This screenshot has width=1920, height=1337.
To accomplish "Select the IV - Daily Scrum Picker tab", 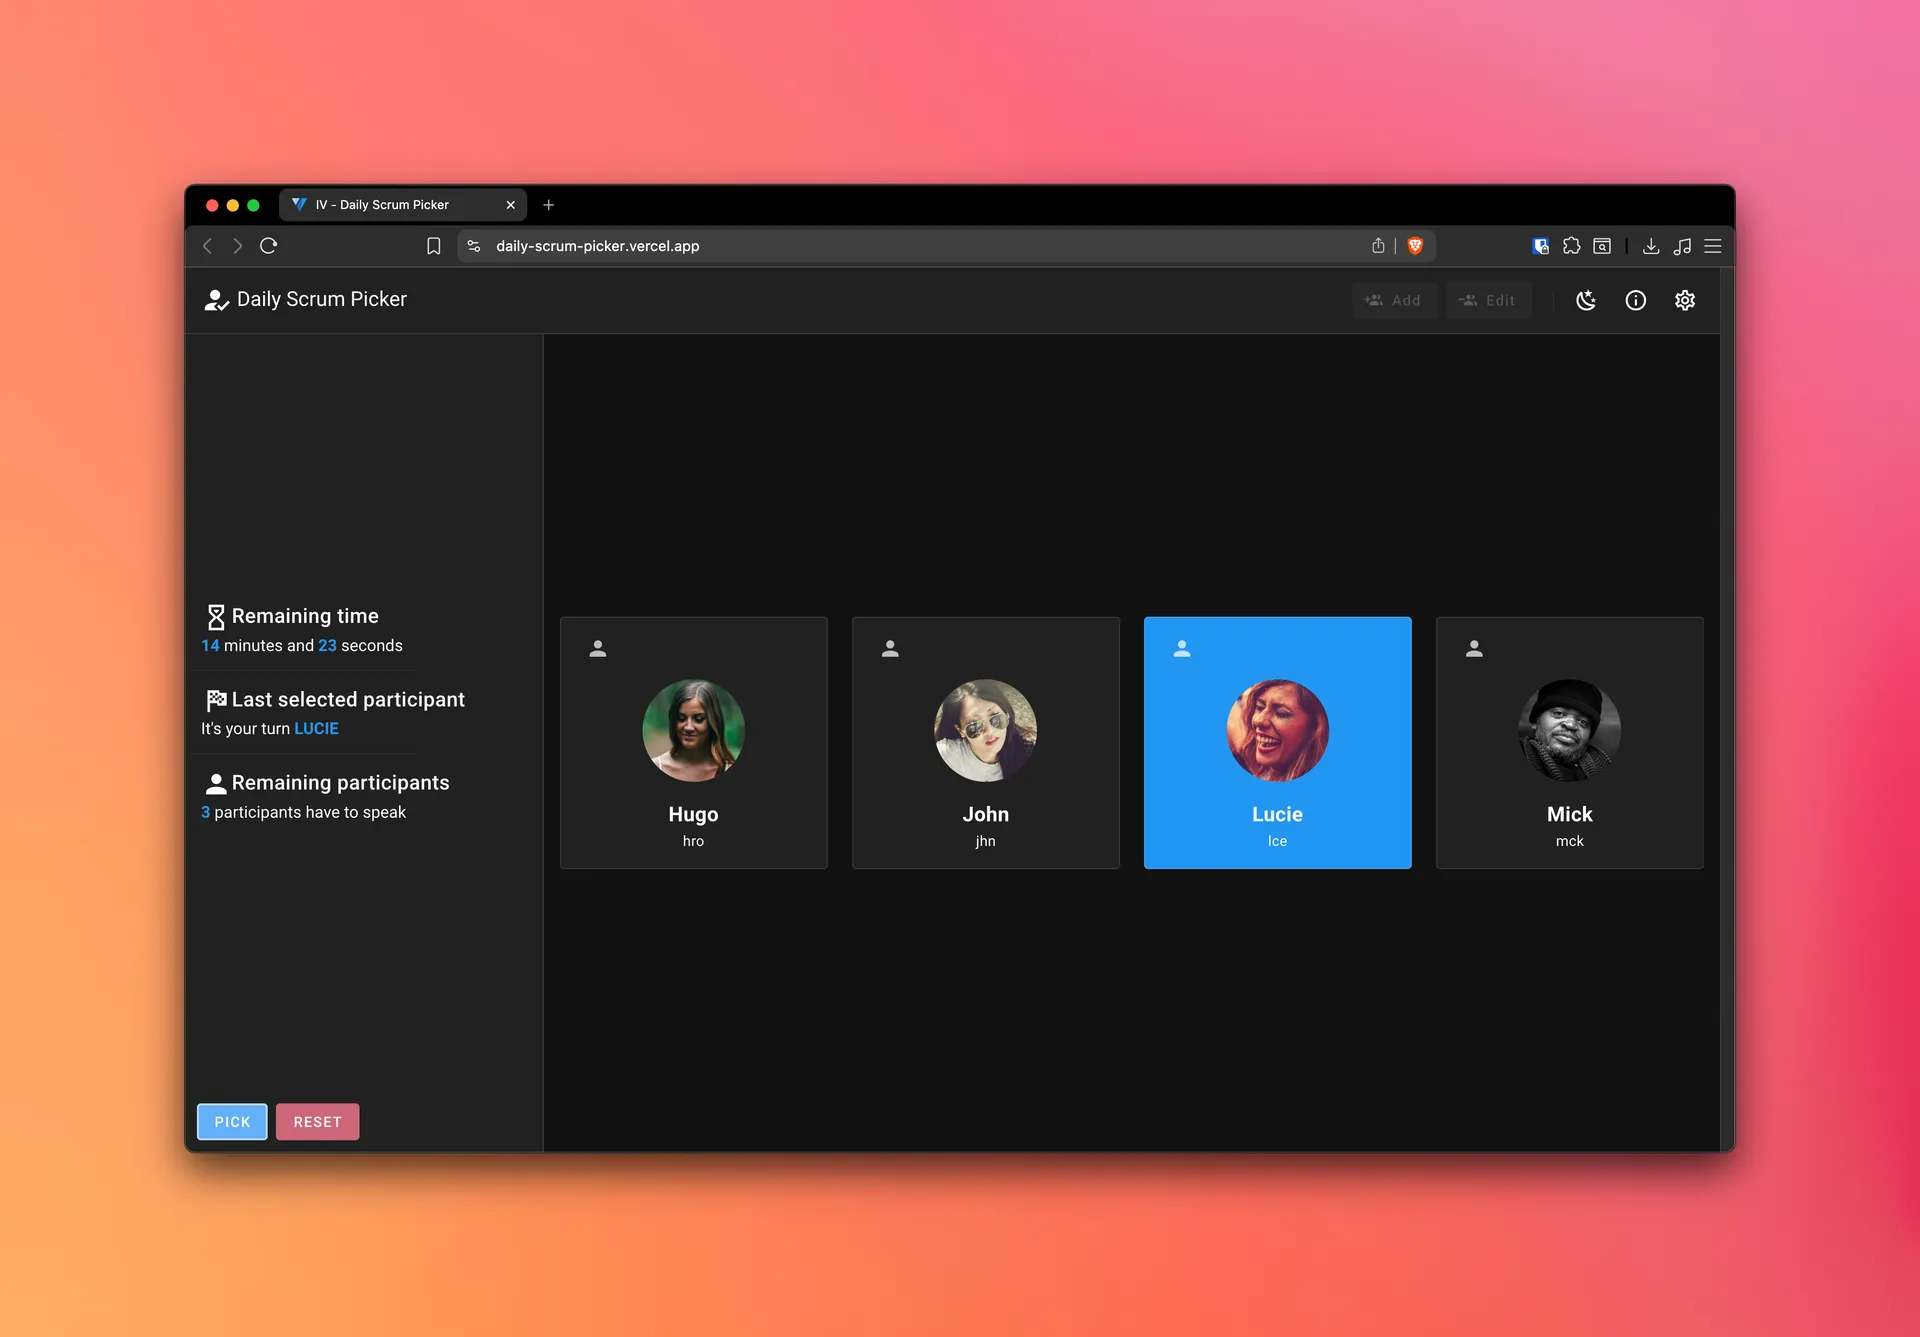I will (403, 205).
